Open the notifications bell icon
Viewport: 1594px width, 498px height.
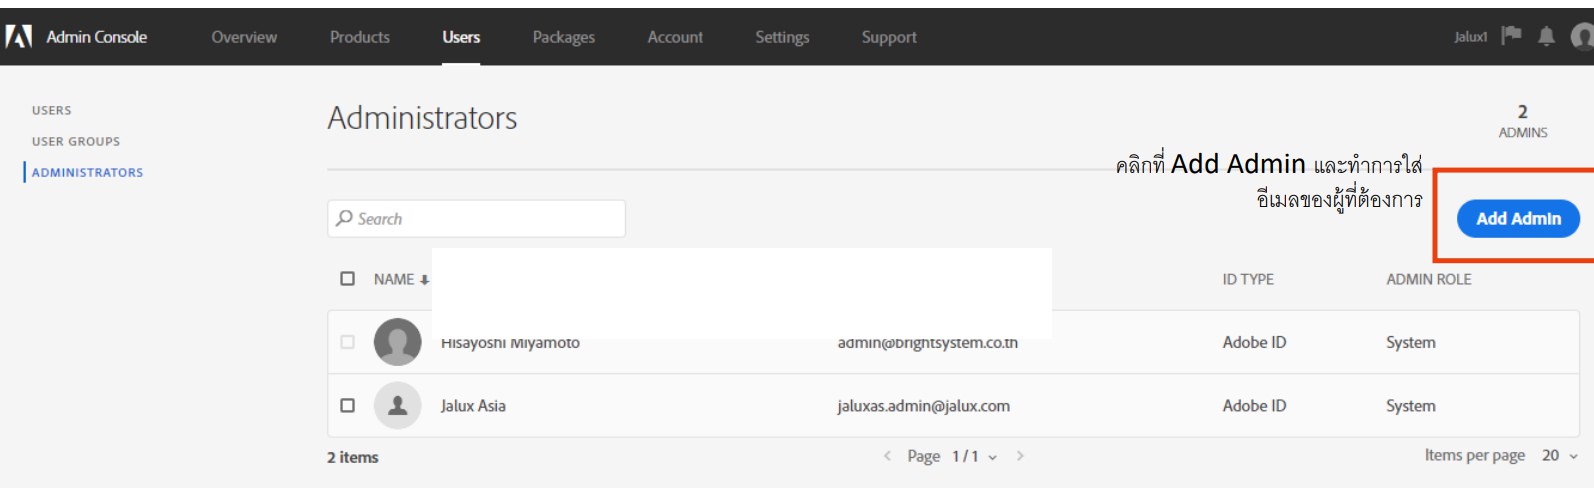tap(1546, 37)
